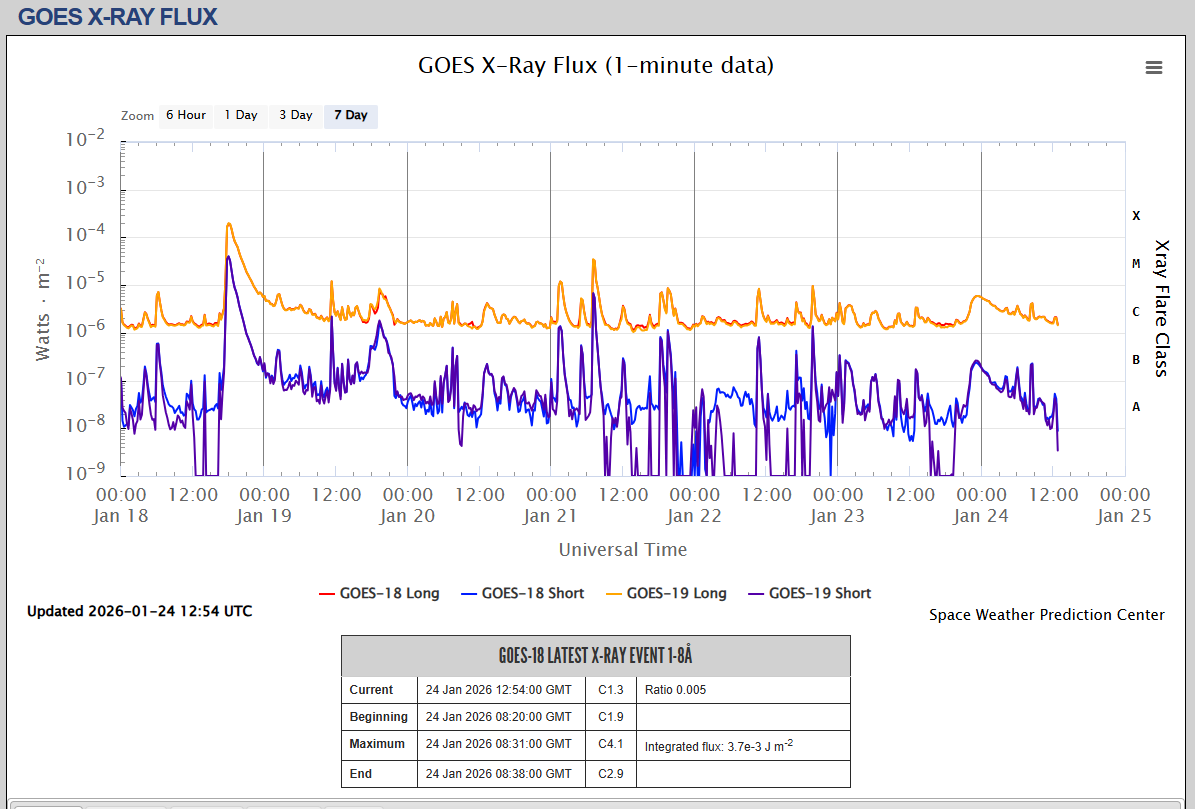Switch zoom to 3 Day view

point(295,116)
